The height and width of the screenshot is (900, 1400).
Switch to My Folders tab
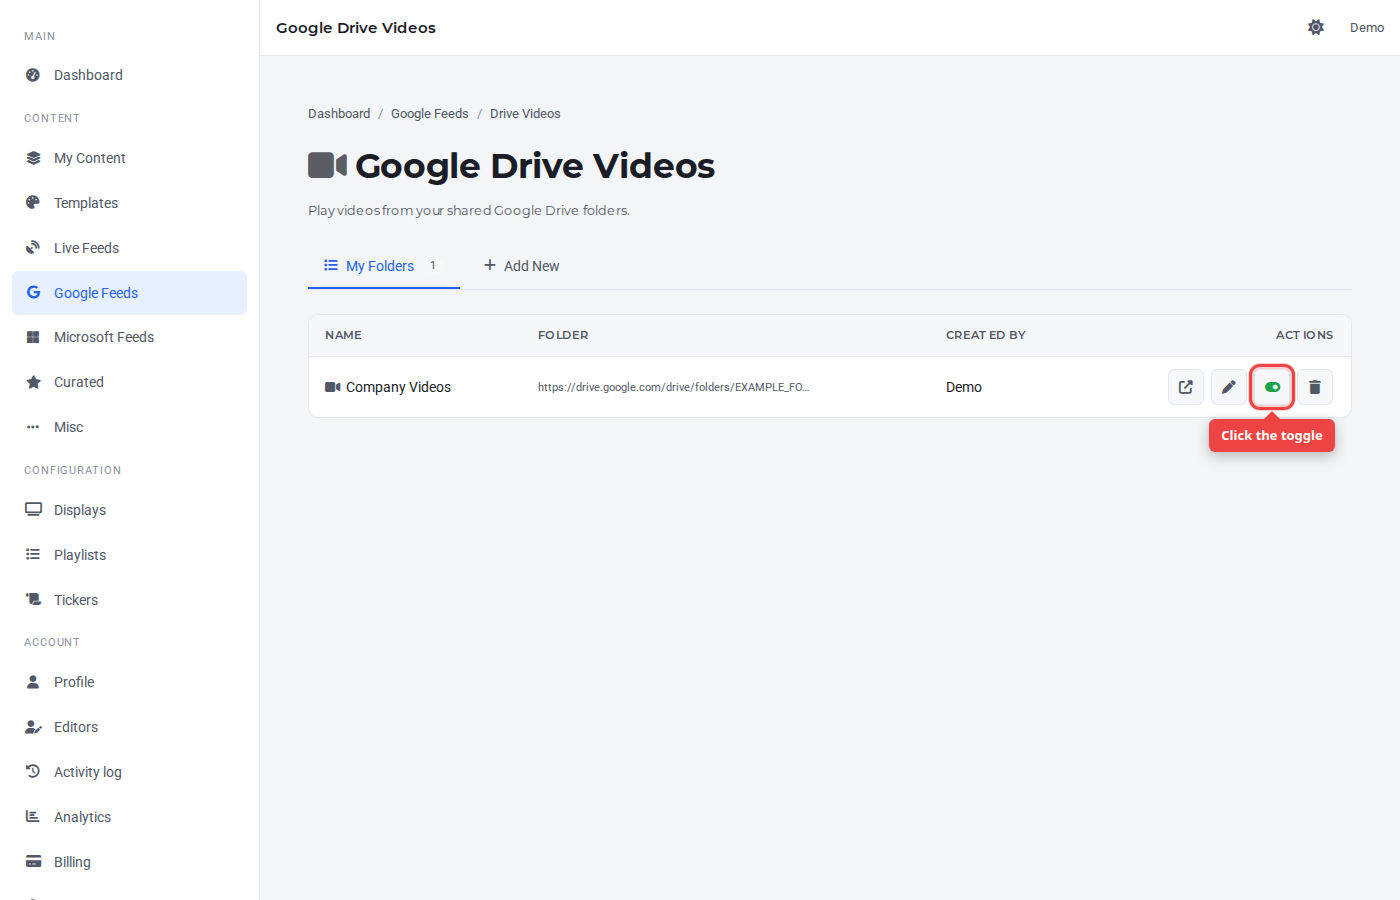[x=384, y=266]
